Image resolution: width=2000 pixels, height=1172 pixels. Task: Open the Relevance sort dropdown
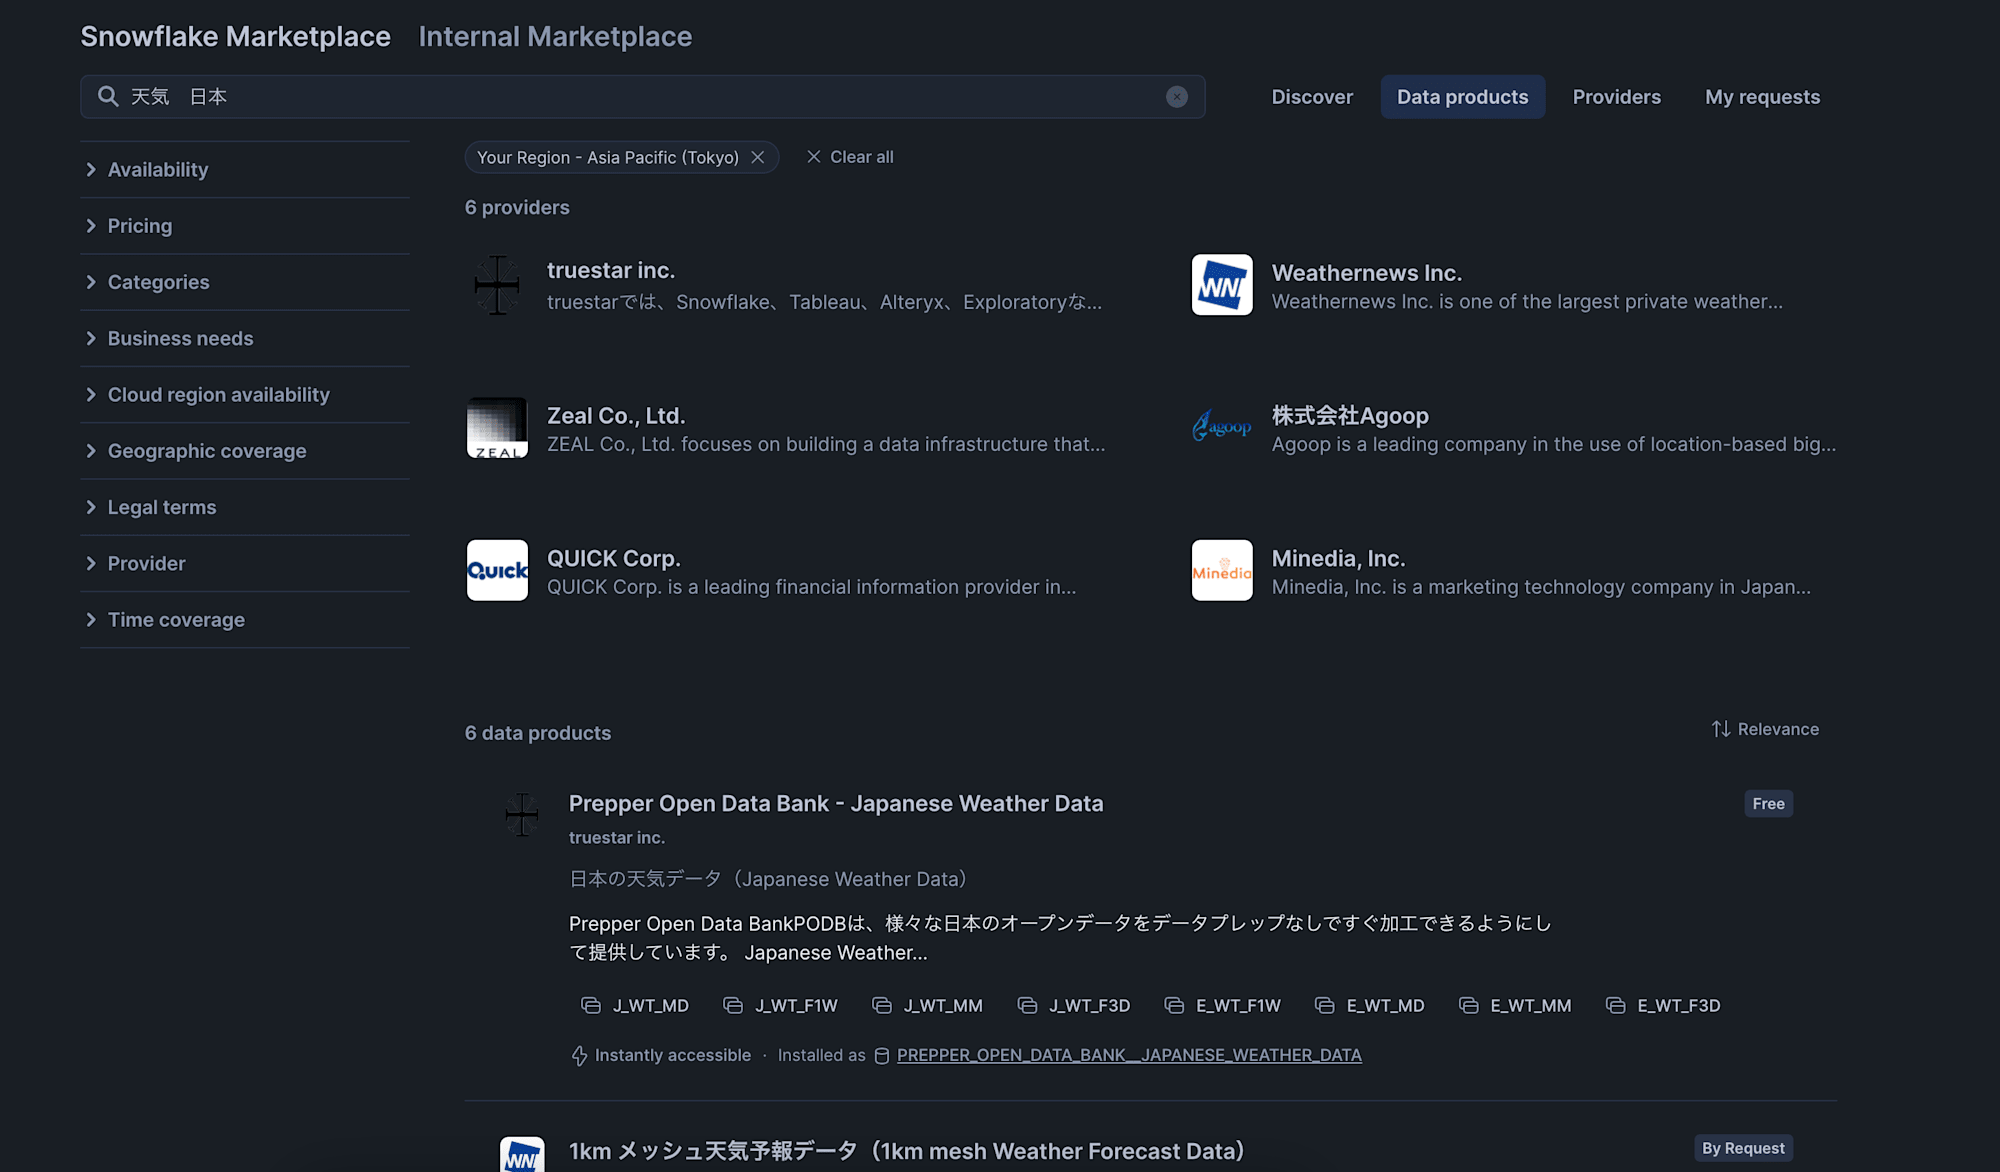tap(1765, 729)
